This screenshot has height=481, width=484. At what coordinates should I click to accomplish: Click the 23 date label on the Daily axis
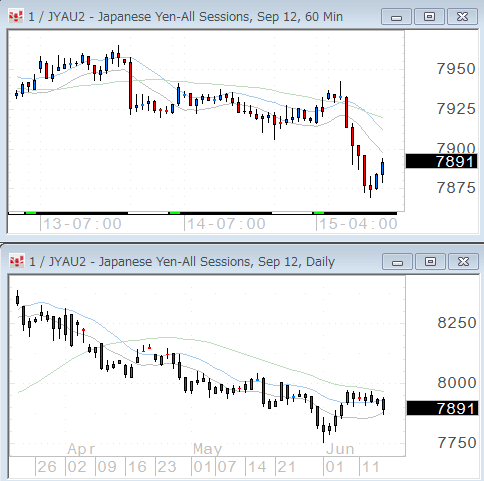pos(167,467)
